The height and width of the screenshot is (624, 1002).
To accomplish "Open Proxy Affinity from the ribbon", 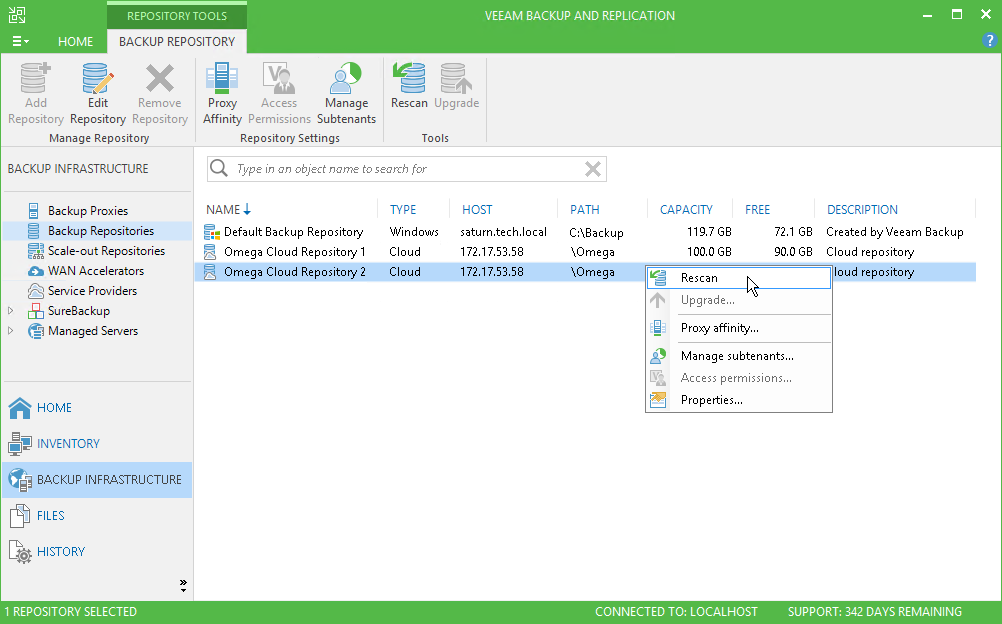I will tap(222, 77).
